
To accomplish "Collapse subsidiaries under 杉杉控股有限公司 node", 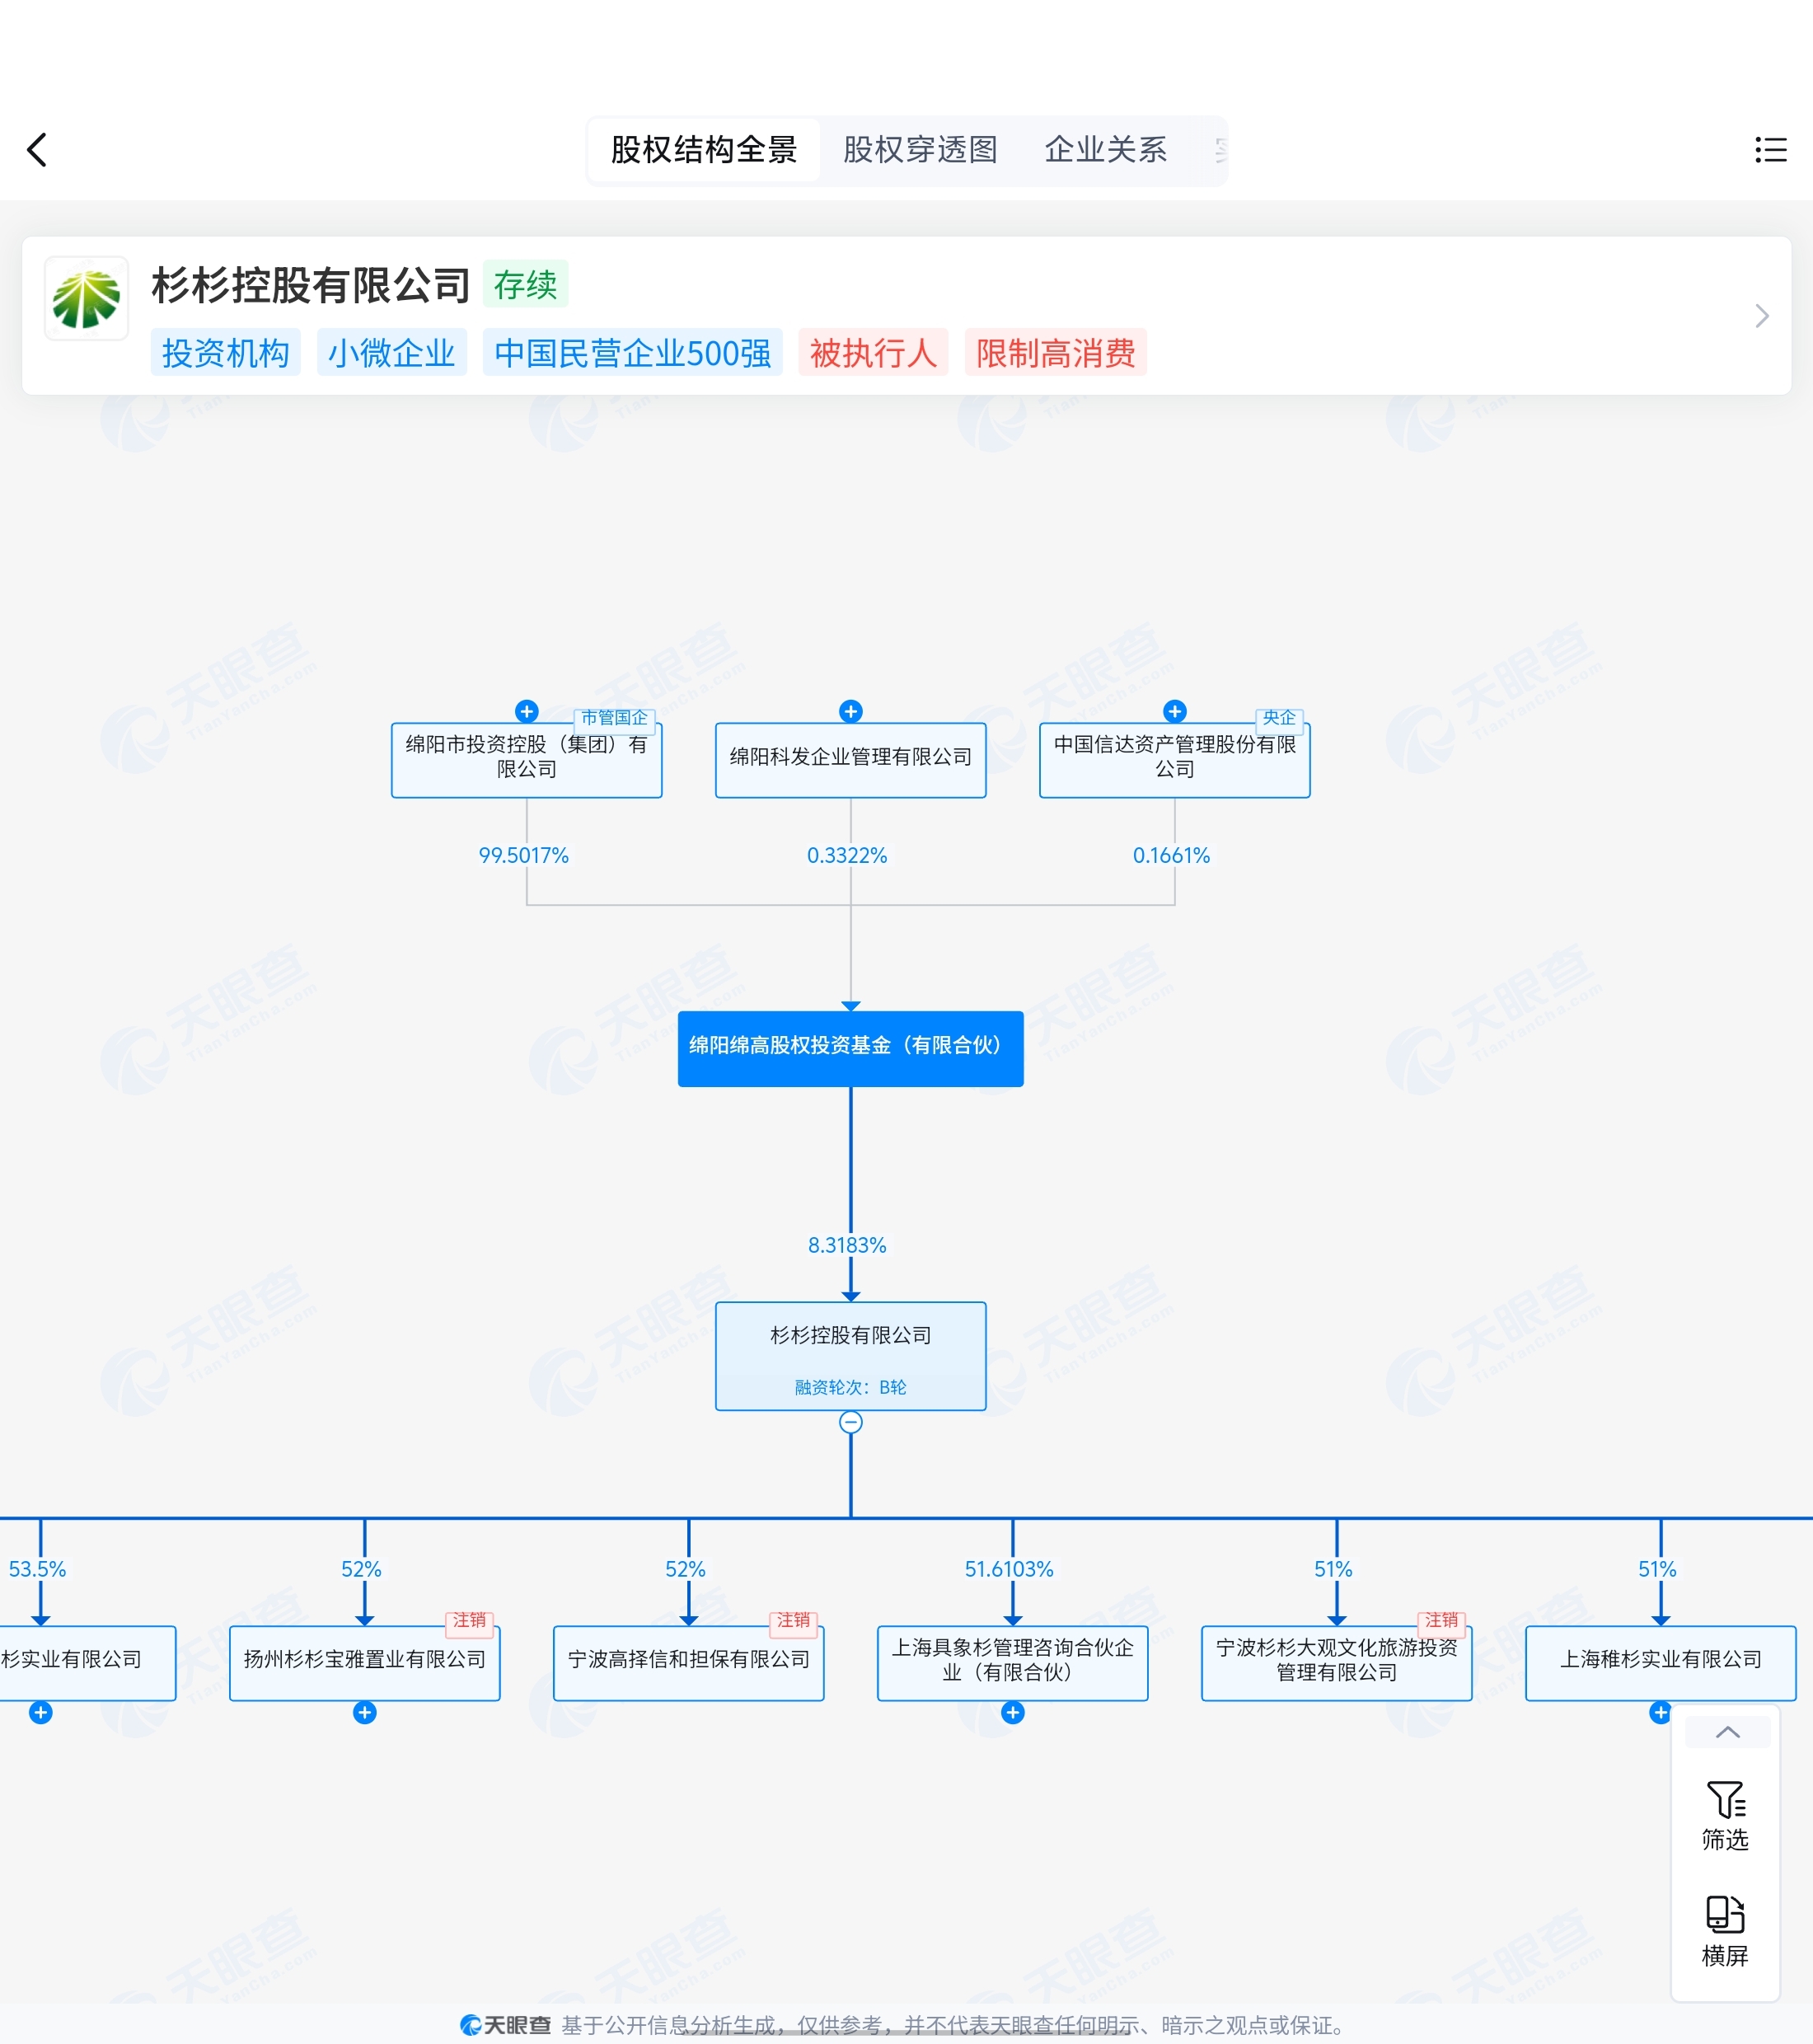I will [x=850, y=1422].
